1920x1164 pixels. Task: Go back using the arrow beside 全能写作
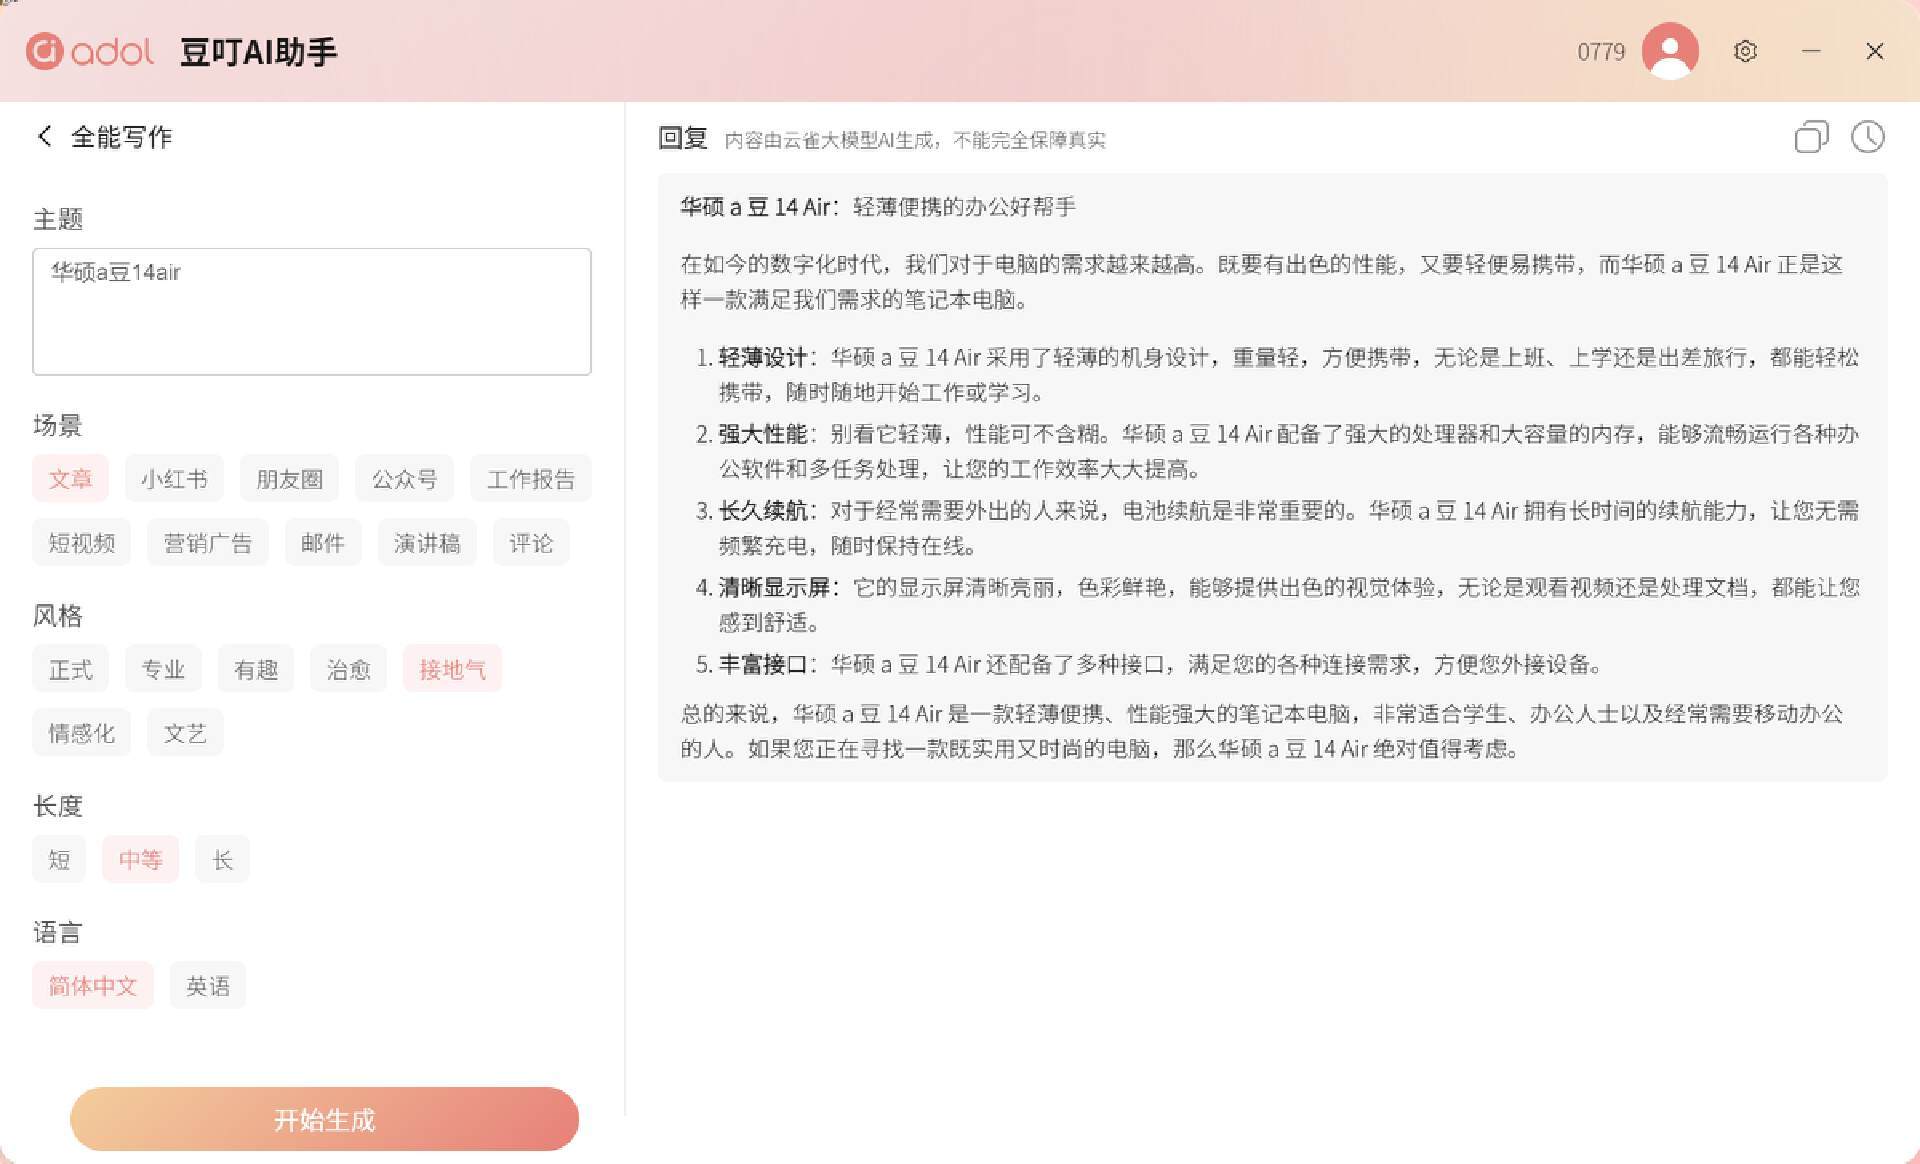coord(44,136)
